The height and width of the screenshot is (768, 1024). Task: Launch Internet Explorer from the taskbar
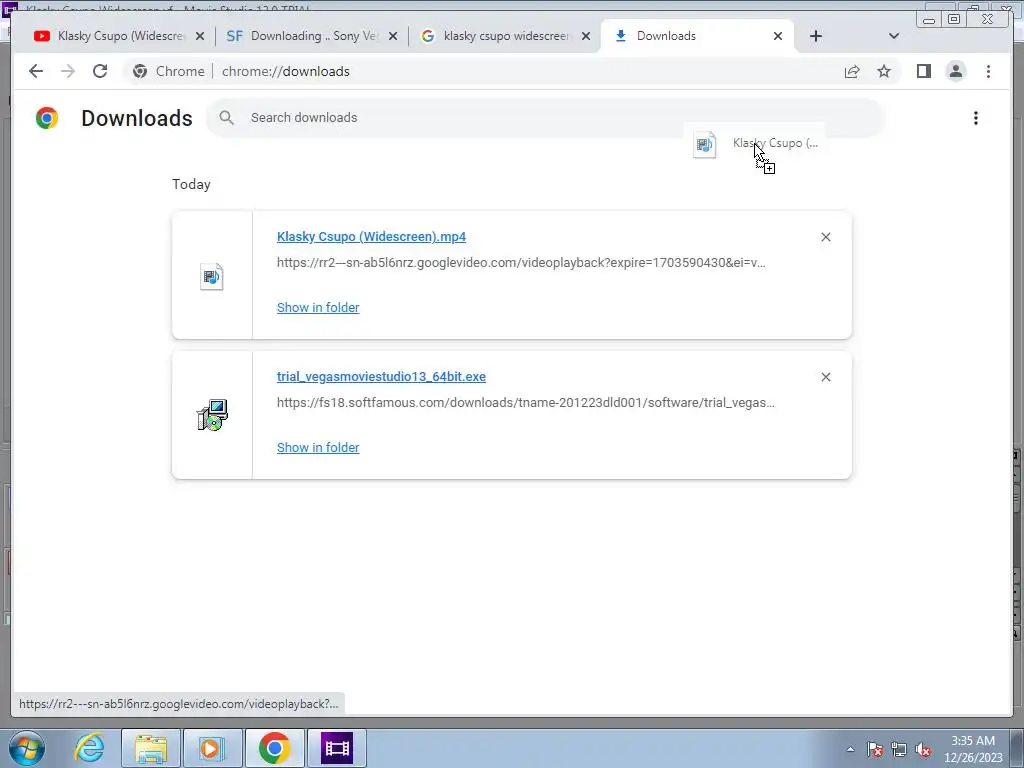point(89,748)
